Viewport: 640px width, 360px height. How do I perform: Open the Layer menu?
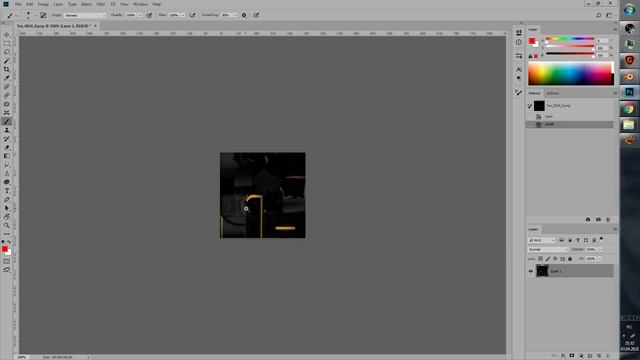(x=58, y=4)
